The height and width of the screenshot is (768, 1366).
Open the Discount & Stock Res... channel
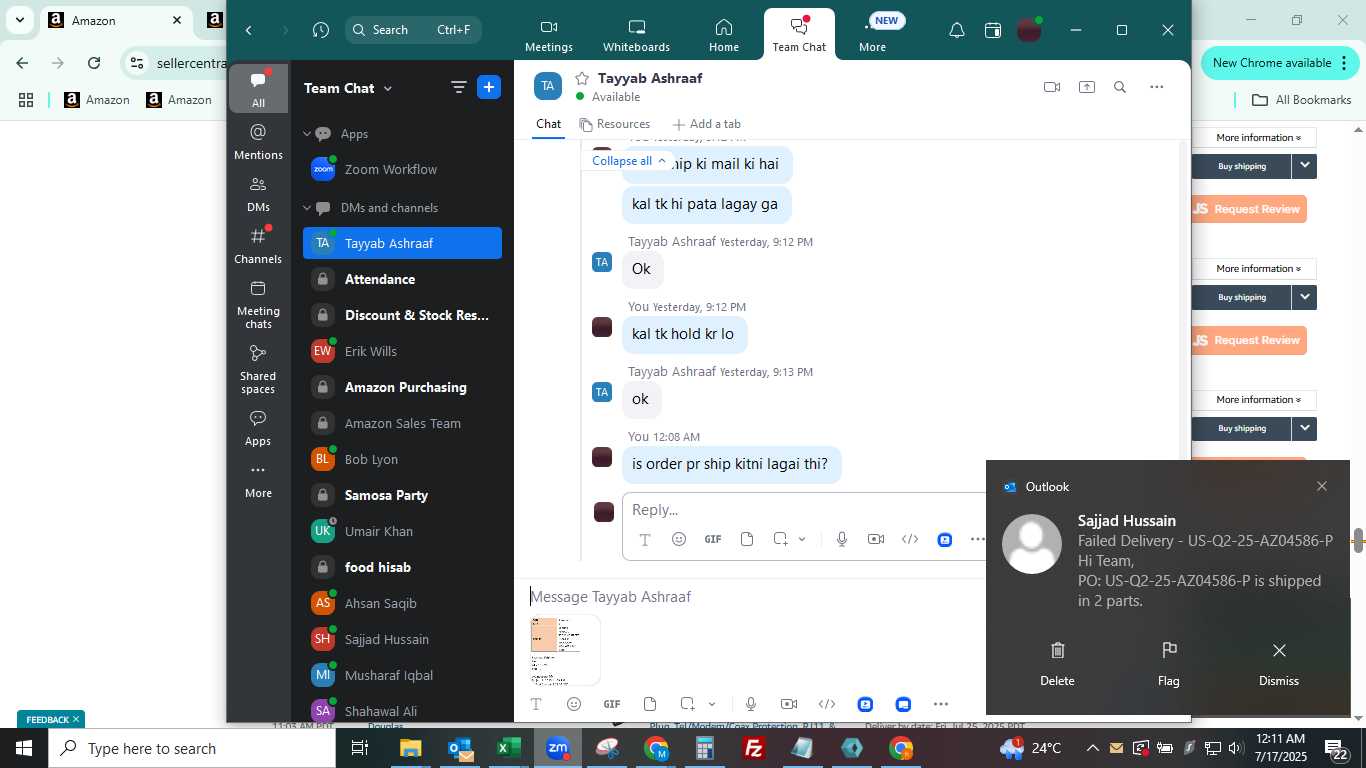click(402, 315)
